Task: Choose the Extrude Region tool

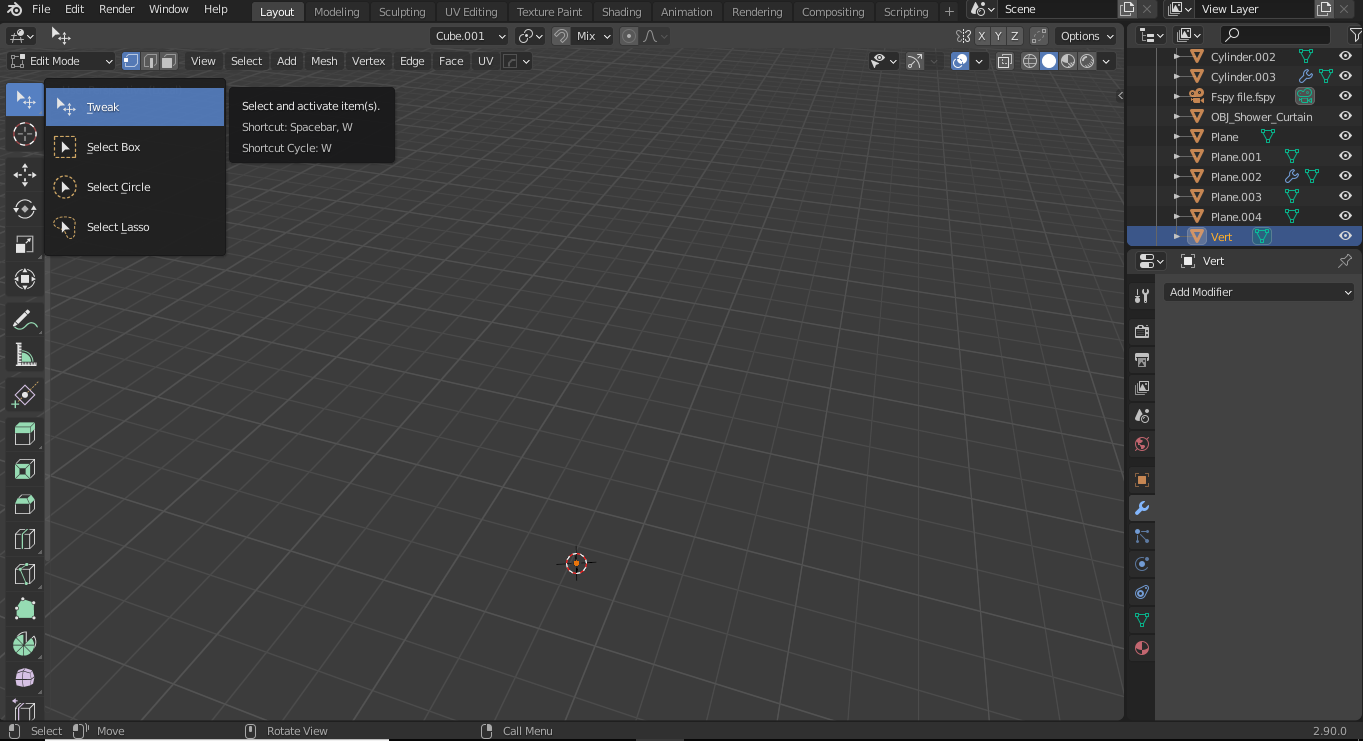Action: (25, 434)
